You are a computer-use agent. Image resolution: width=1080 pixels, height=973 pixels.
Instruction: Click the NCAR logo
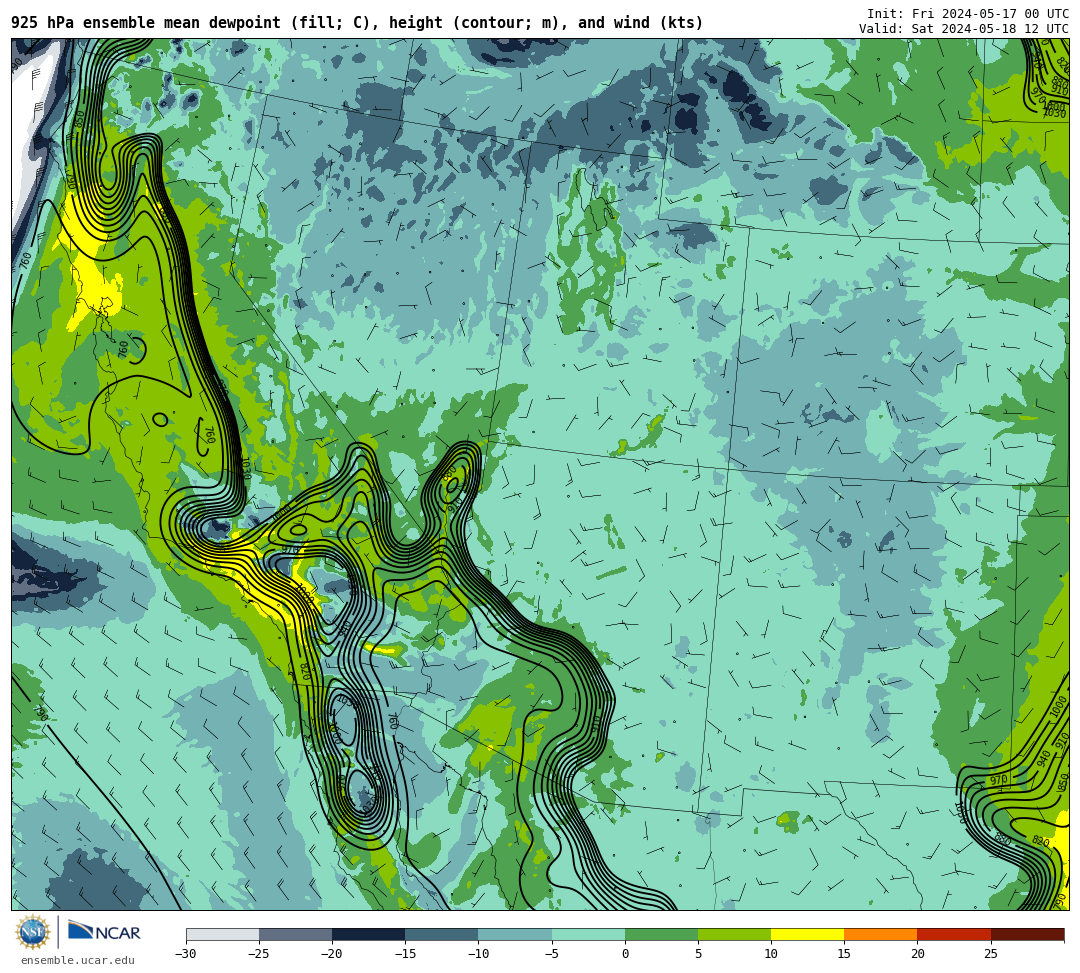104,932
